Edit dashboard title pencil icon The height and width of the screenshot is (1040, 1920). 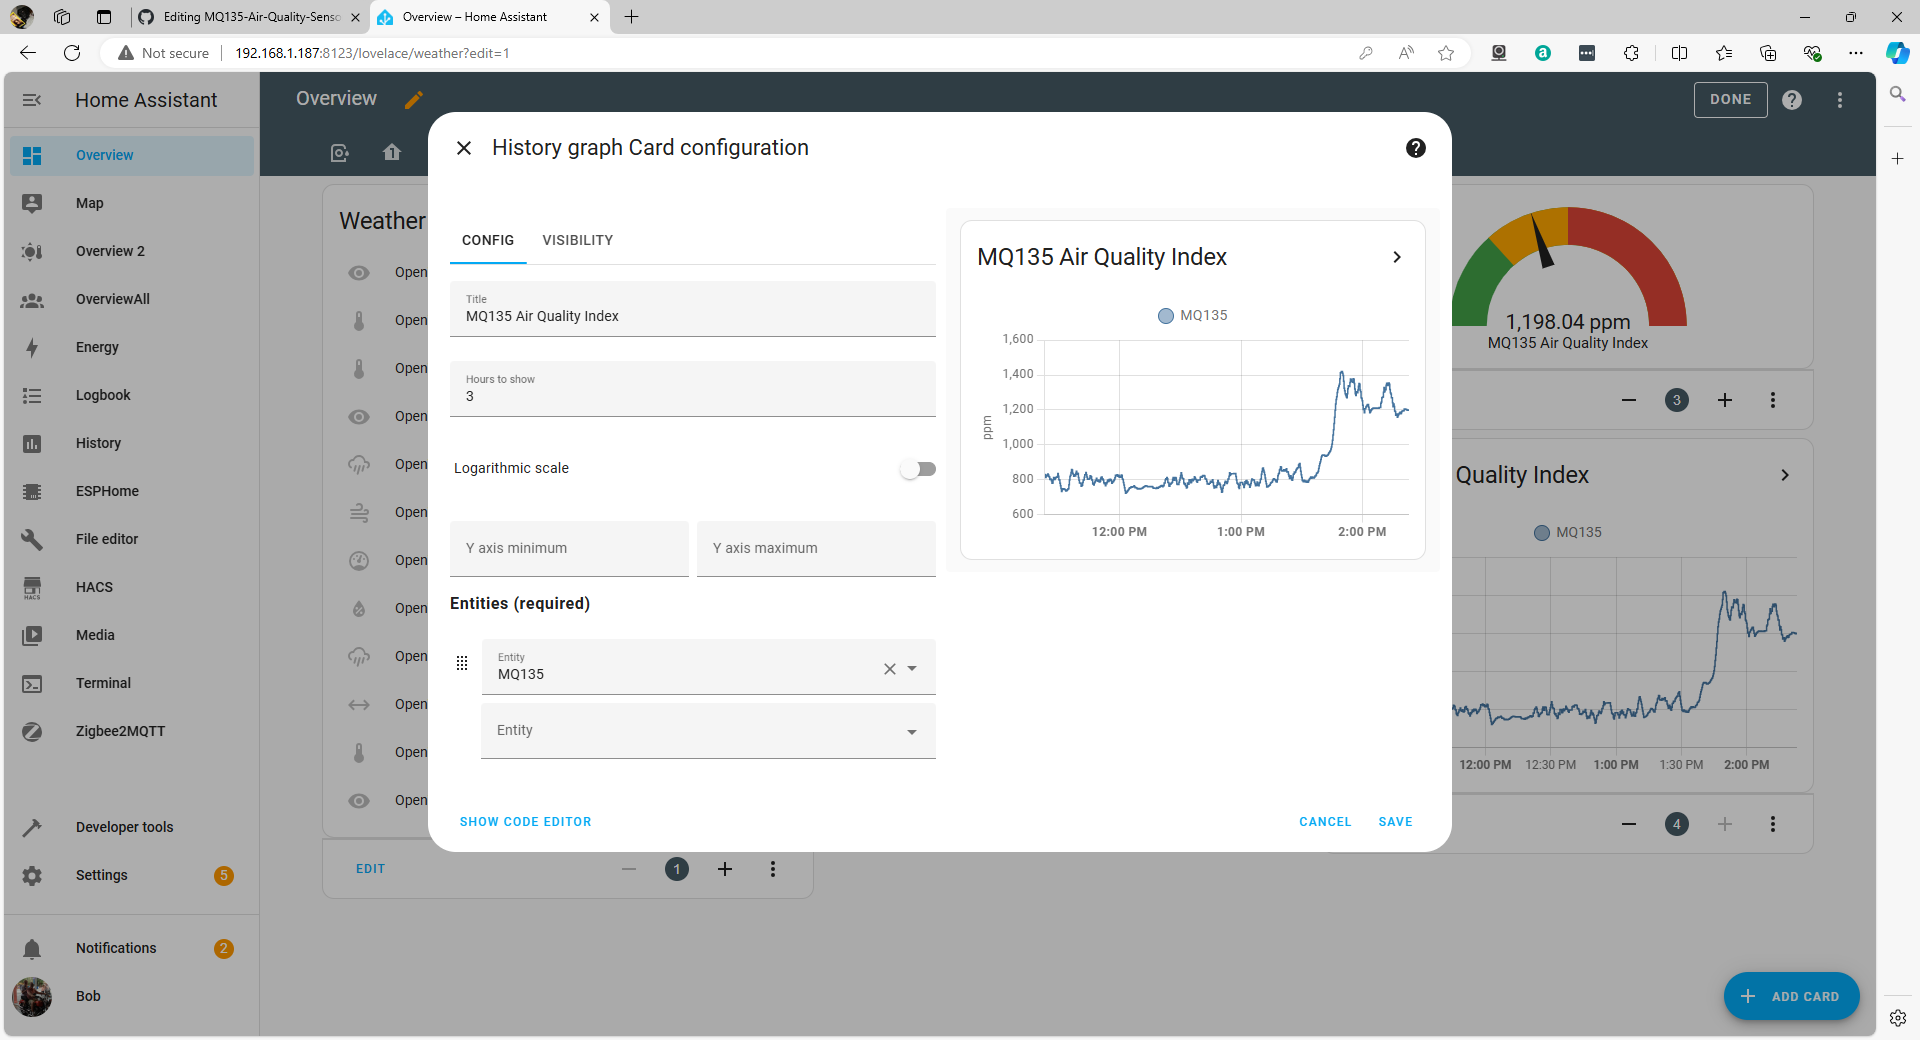(x=414, y=99)
